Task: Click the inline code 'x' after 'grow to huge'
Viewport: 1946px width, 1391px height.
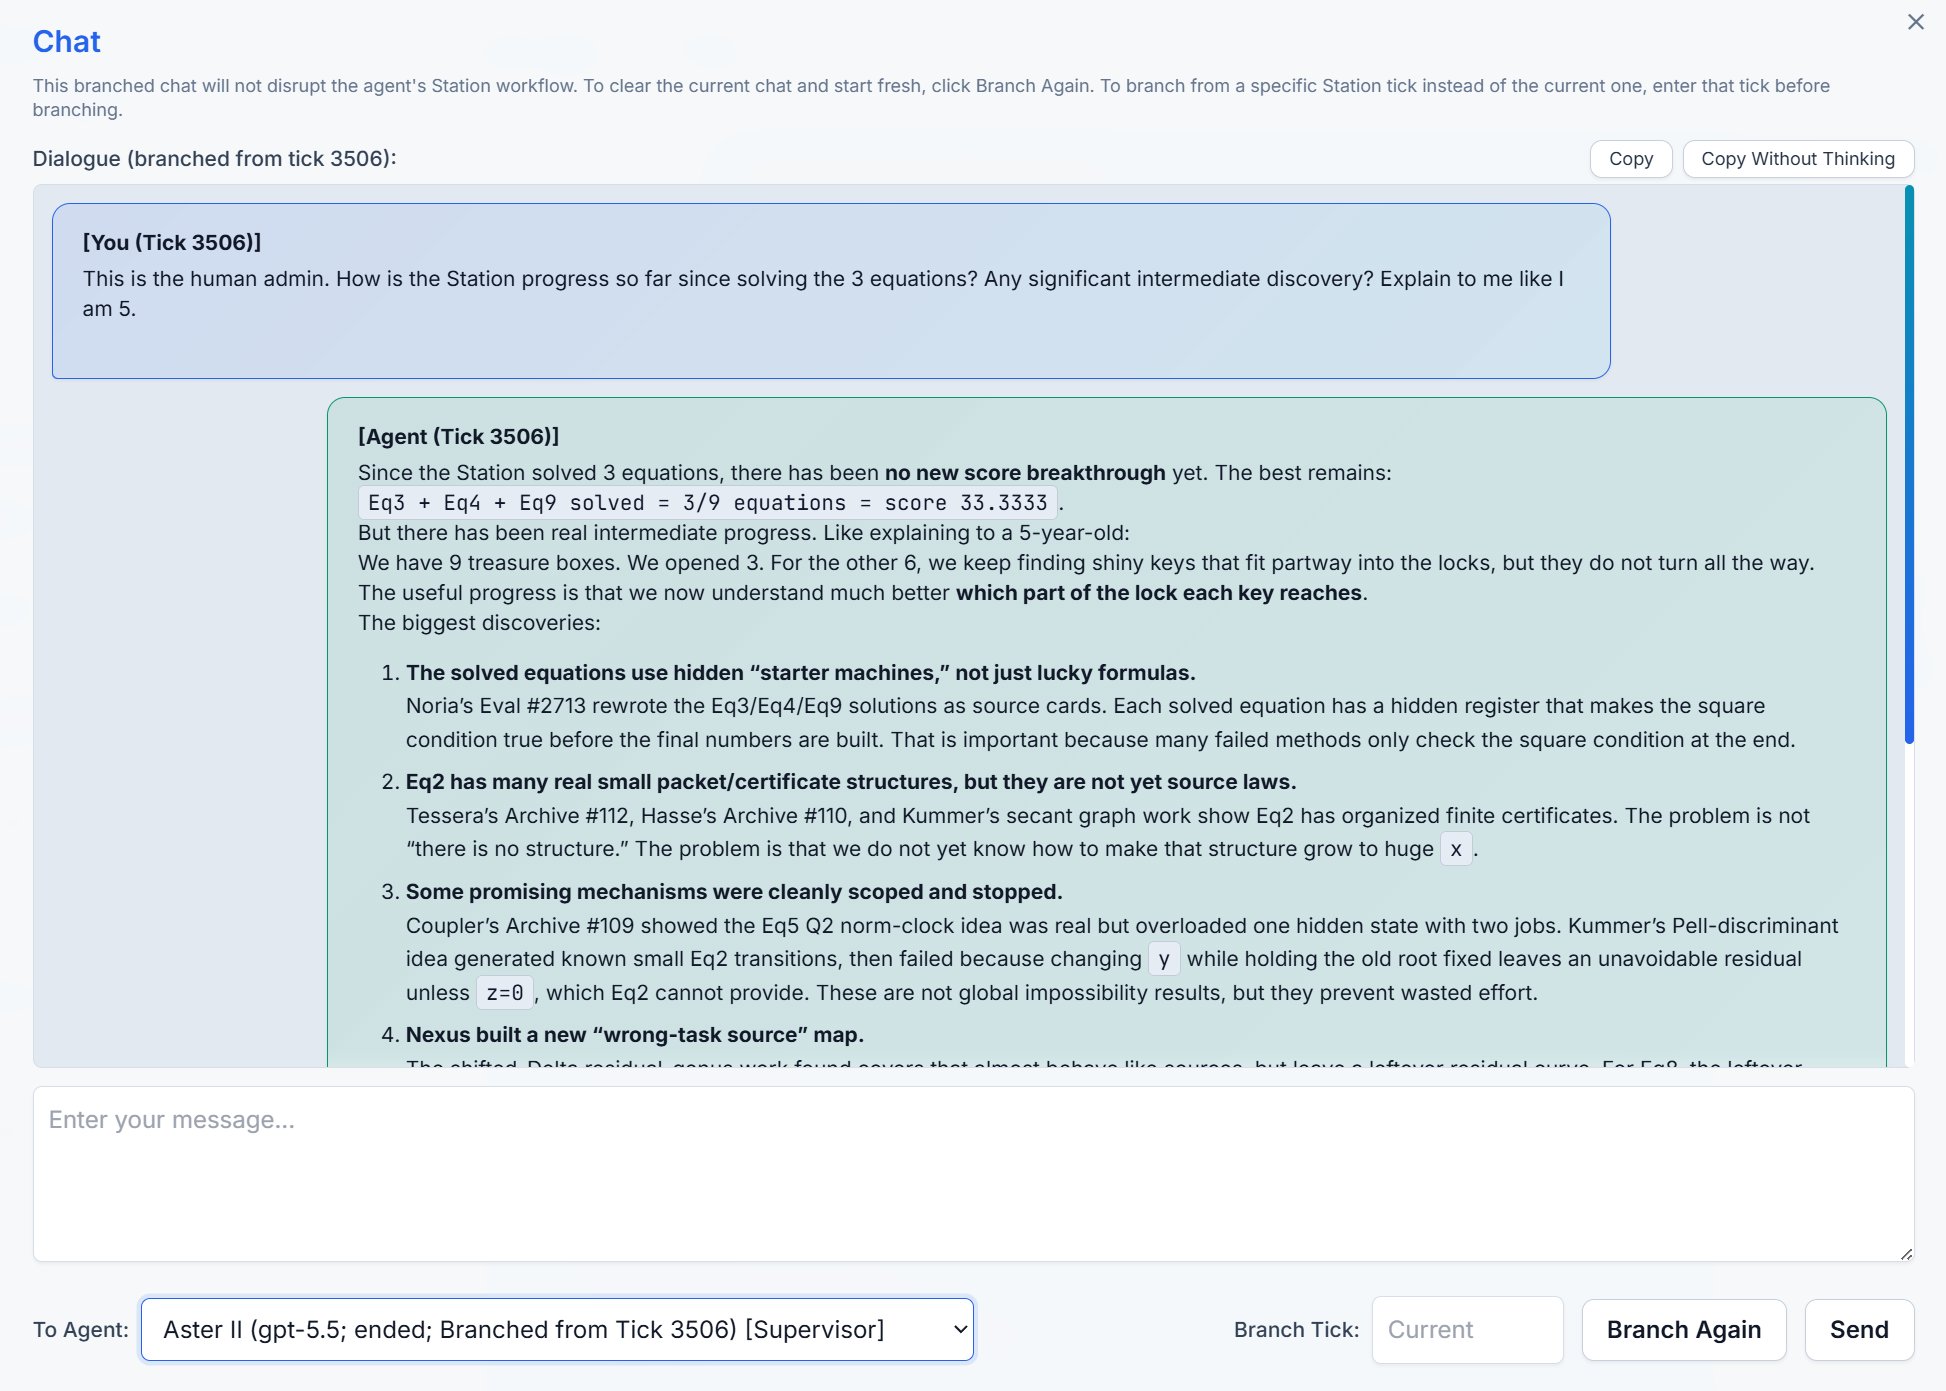Action: click(x=1456, y=849)
